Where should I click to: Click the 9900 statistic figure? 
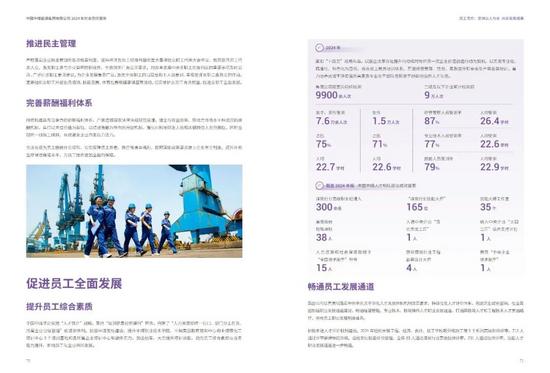click(x=327, y=95)
